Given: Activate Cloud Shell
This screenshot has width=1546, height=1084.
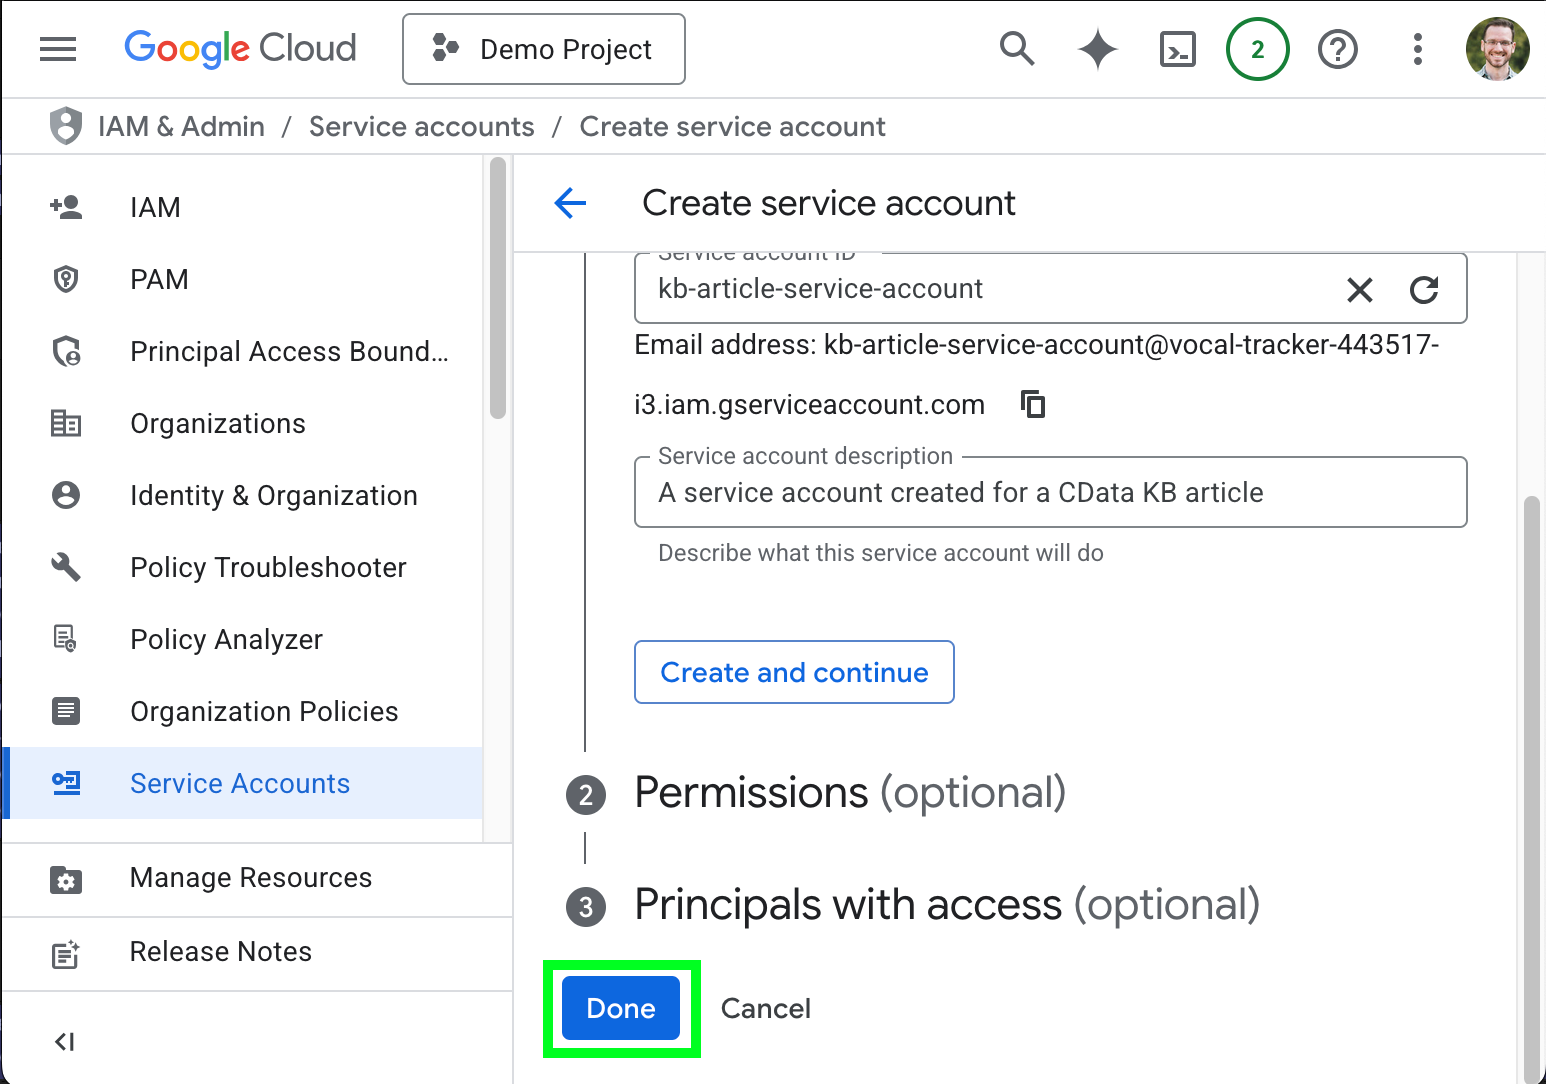Looking at the screenshot, I should coord(1177,48).
